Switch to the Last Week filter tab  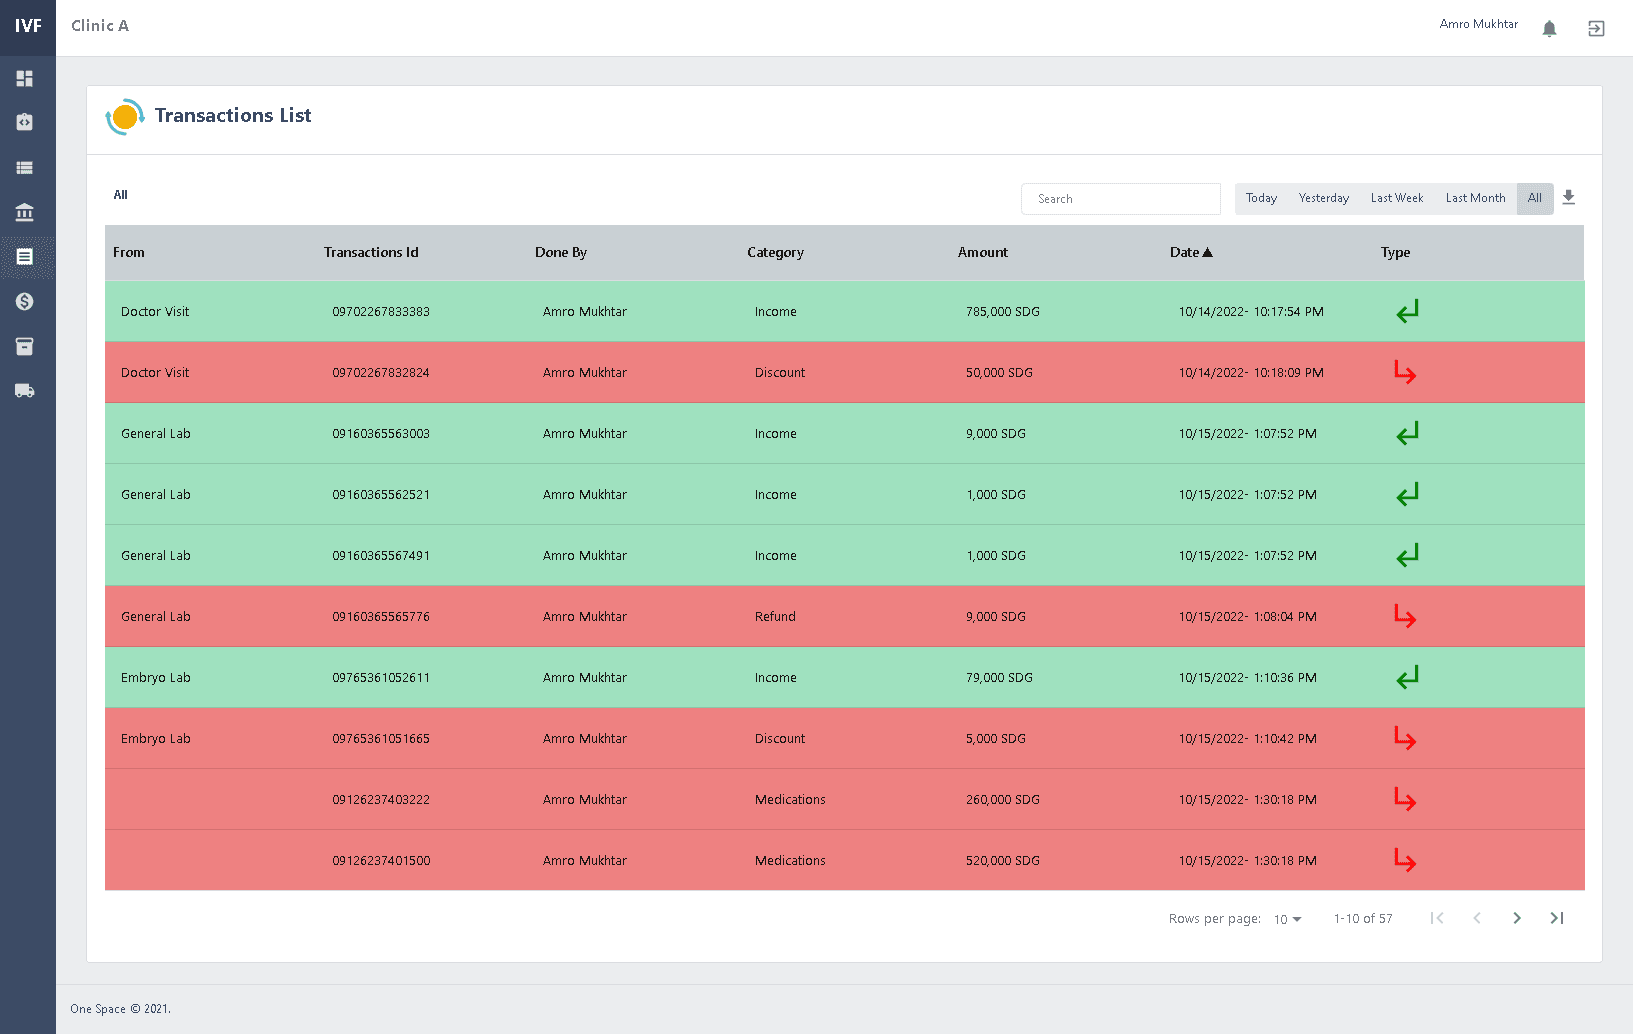pyautogui.click(x=1396, y=198)
